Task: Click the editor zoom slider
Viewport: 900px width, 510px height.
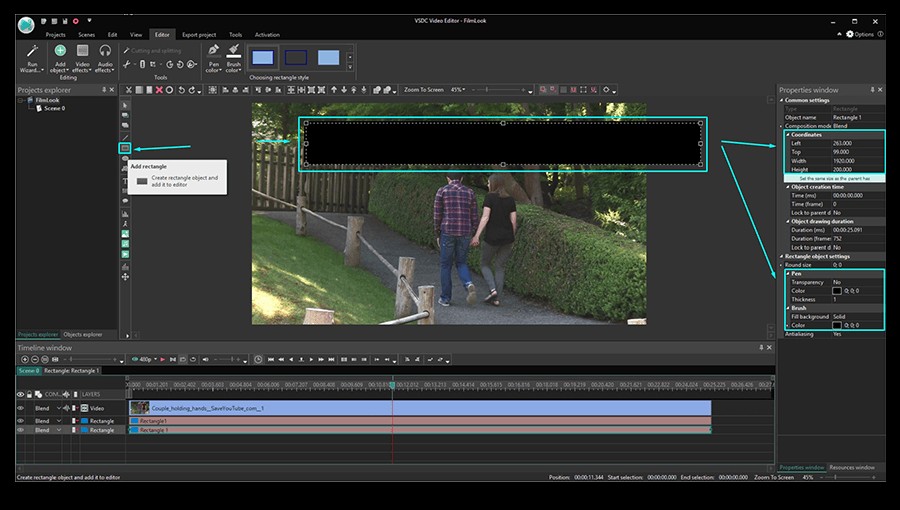Action: coord(498,90)
